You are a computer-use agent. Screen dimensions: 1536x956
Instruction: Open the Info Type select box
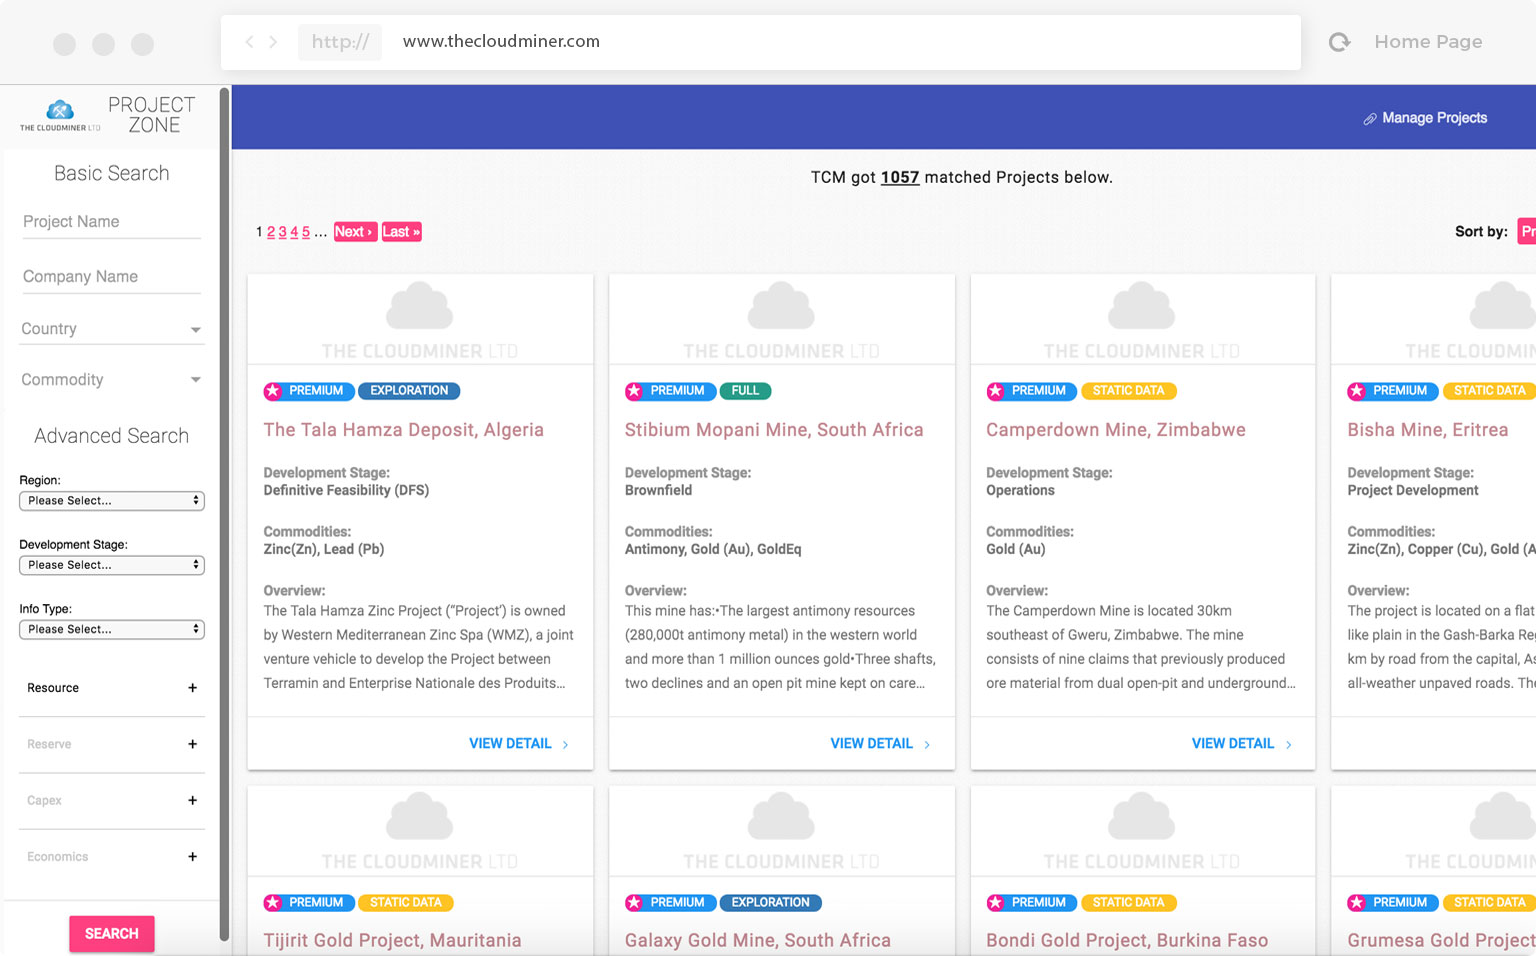coord(112,629)
